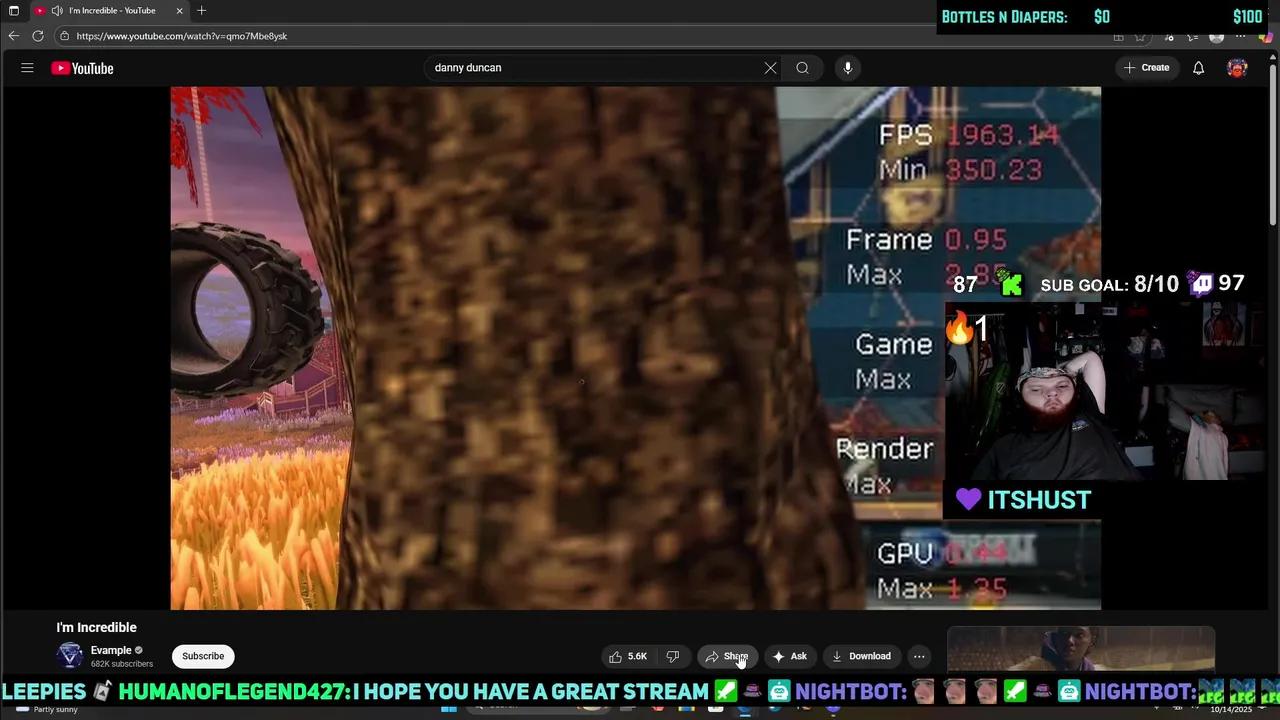Viewport: 1280px width, 720px height.
Task: Reload the current page
Action: 38,36
